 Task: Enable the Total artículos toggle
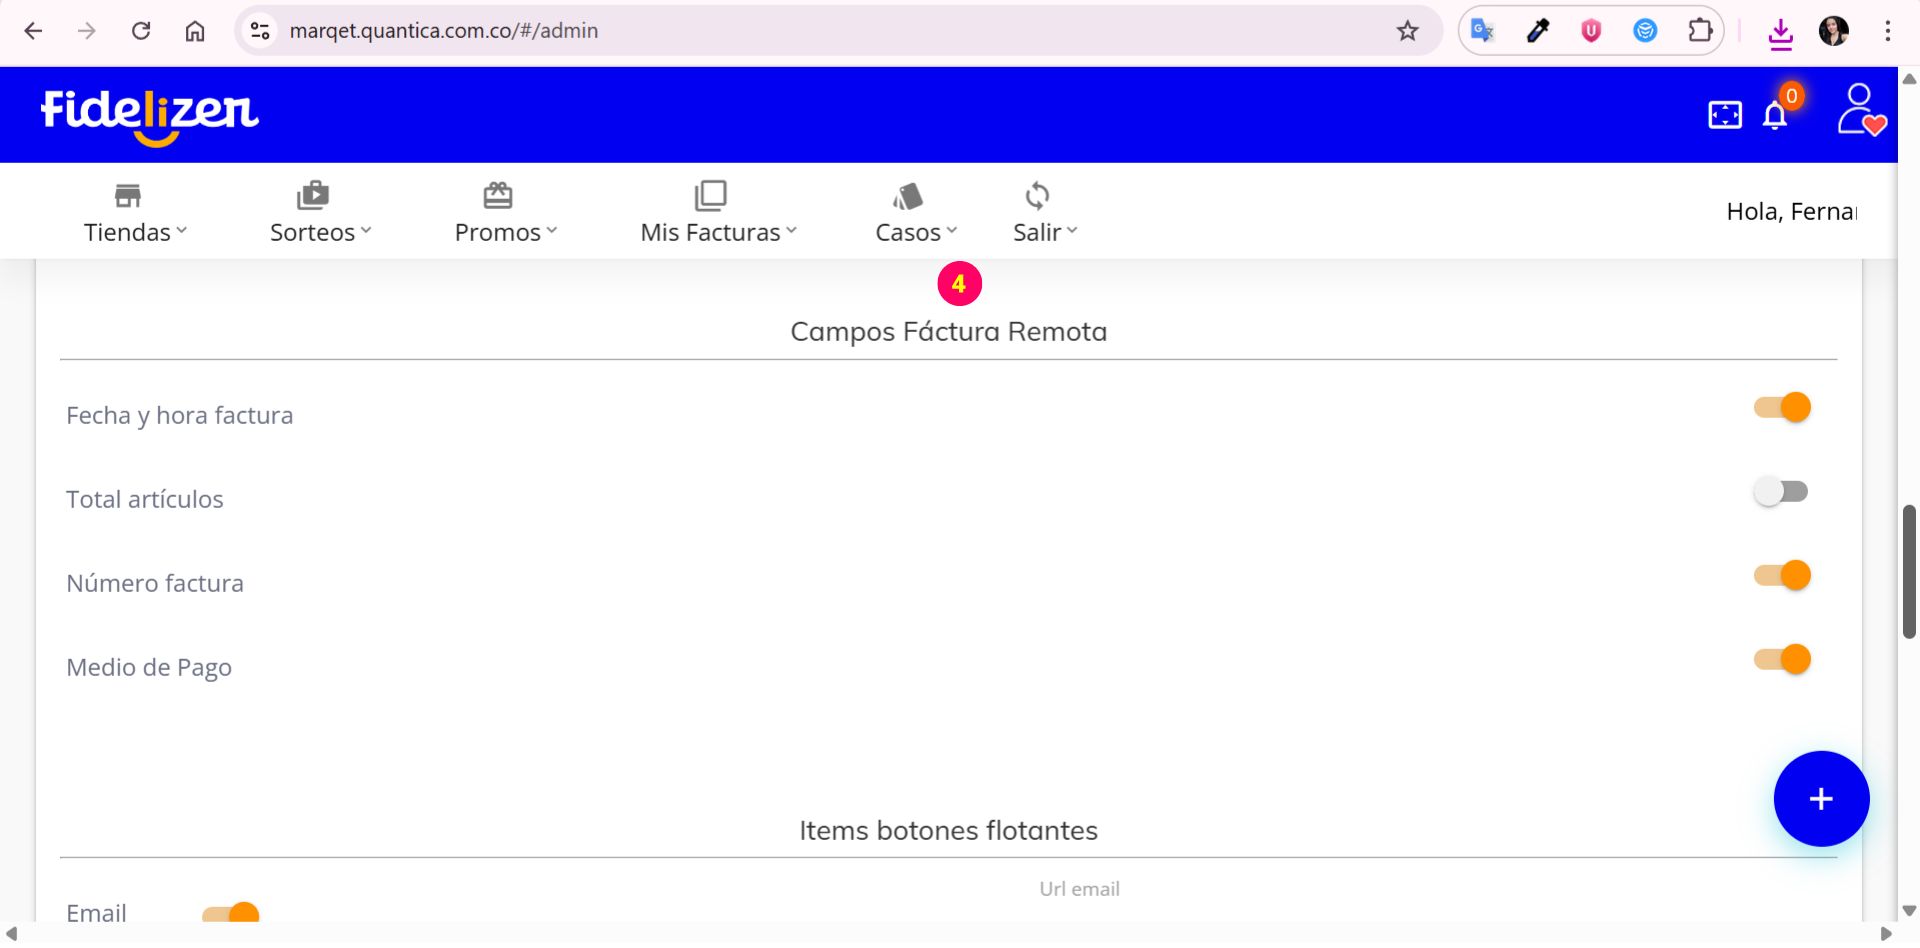pos(1781,492)
